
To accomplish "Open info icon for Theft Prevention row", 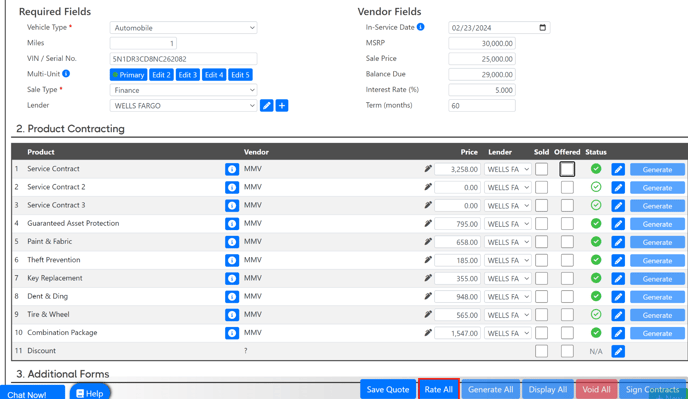I will click(x=232, y=260).
